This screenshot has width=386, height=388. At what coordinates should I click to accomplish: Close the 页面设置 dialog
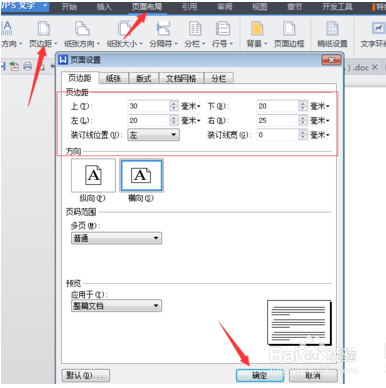tap(331, 60)
